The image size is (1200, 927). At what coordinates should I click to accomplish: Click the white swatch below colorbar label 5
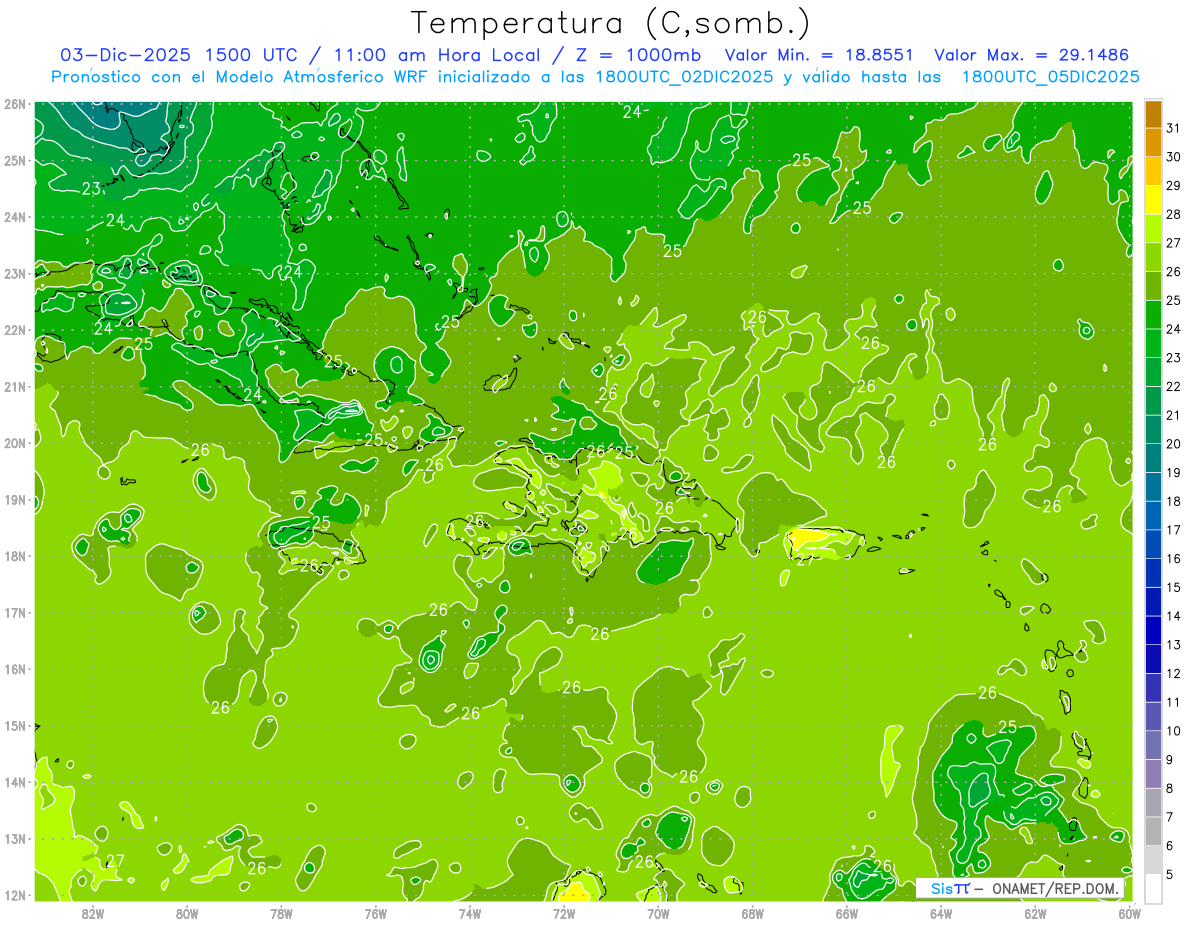point(1154,888)
